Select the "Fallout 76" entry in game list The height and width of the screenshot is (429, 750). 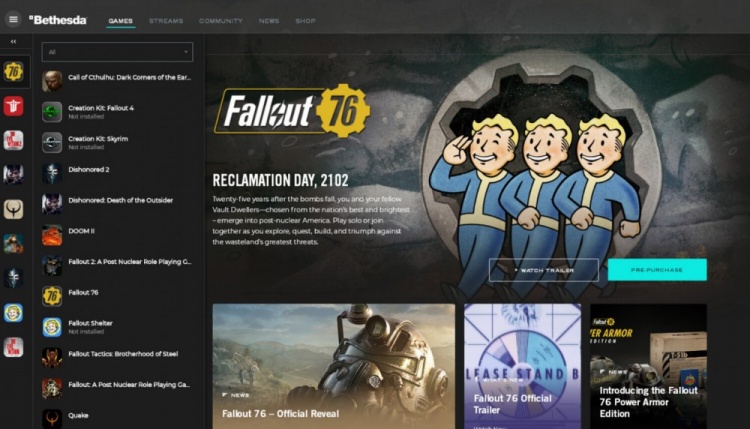[x=117, y=296]
